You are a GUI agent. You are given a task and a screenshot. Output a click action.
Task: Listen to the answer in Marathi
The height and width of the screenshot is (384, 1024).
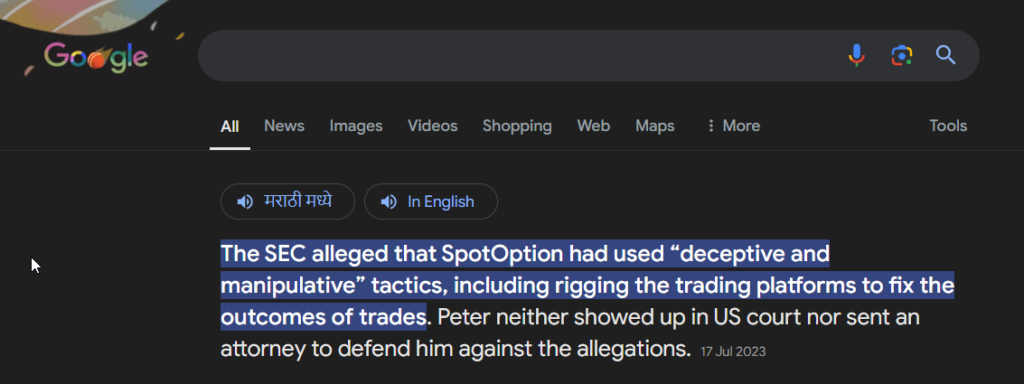pos(287,201)
